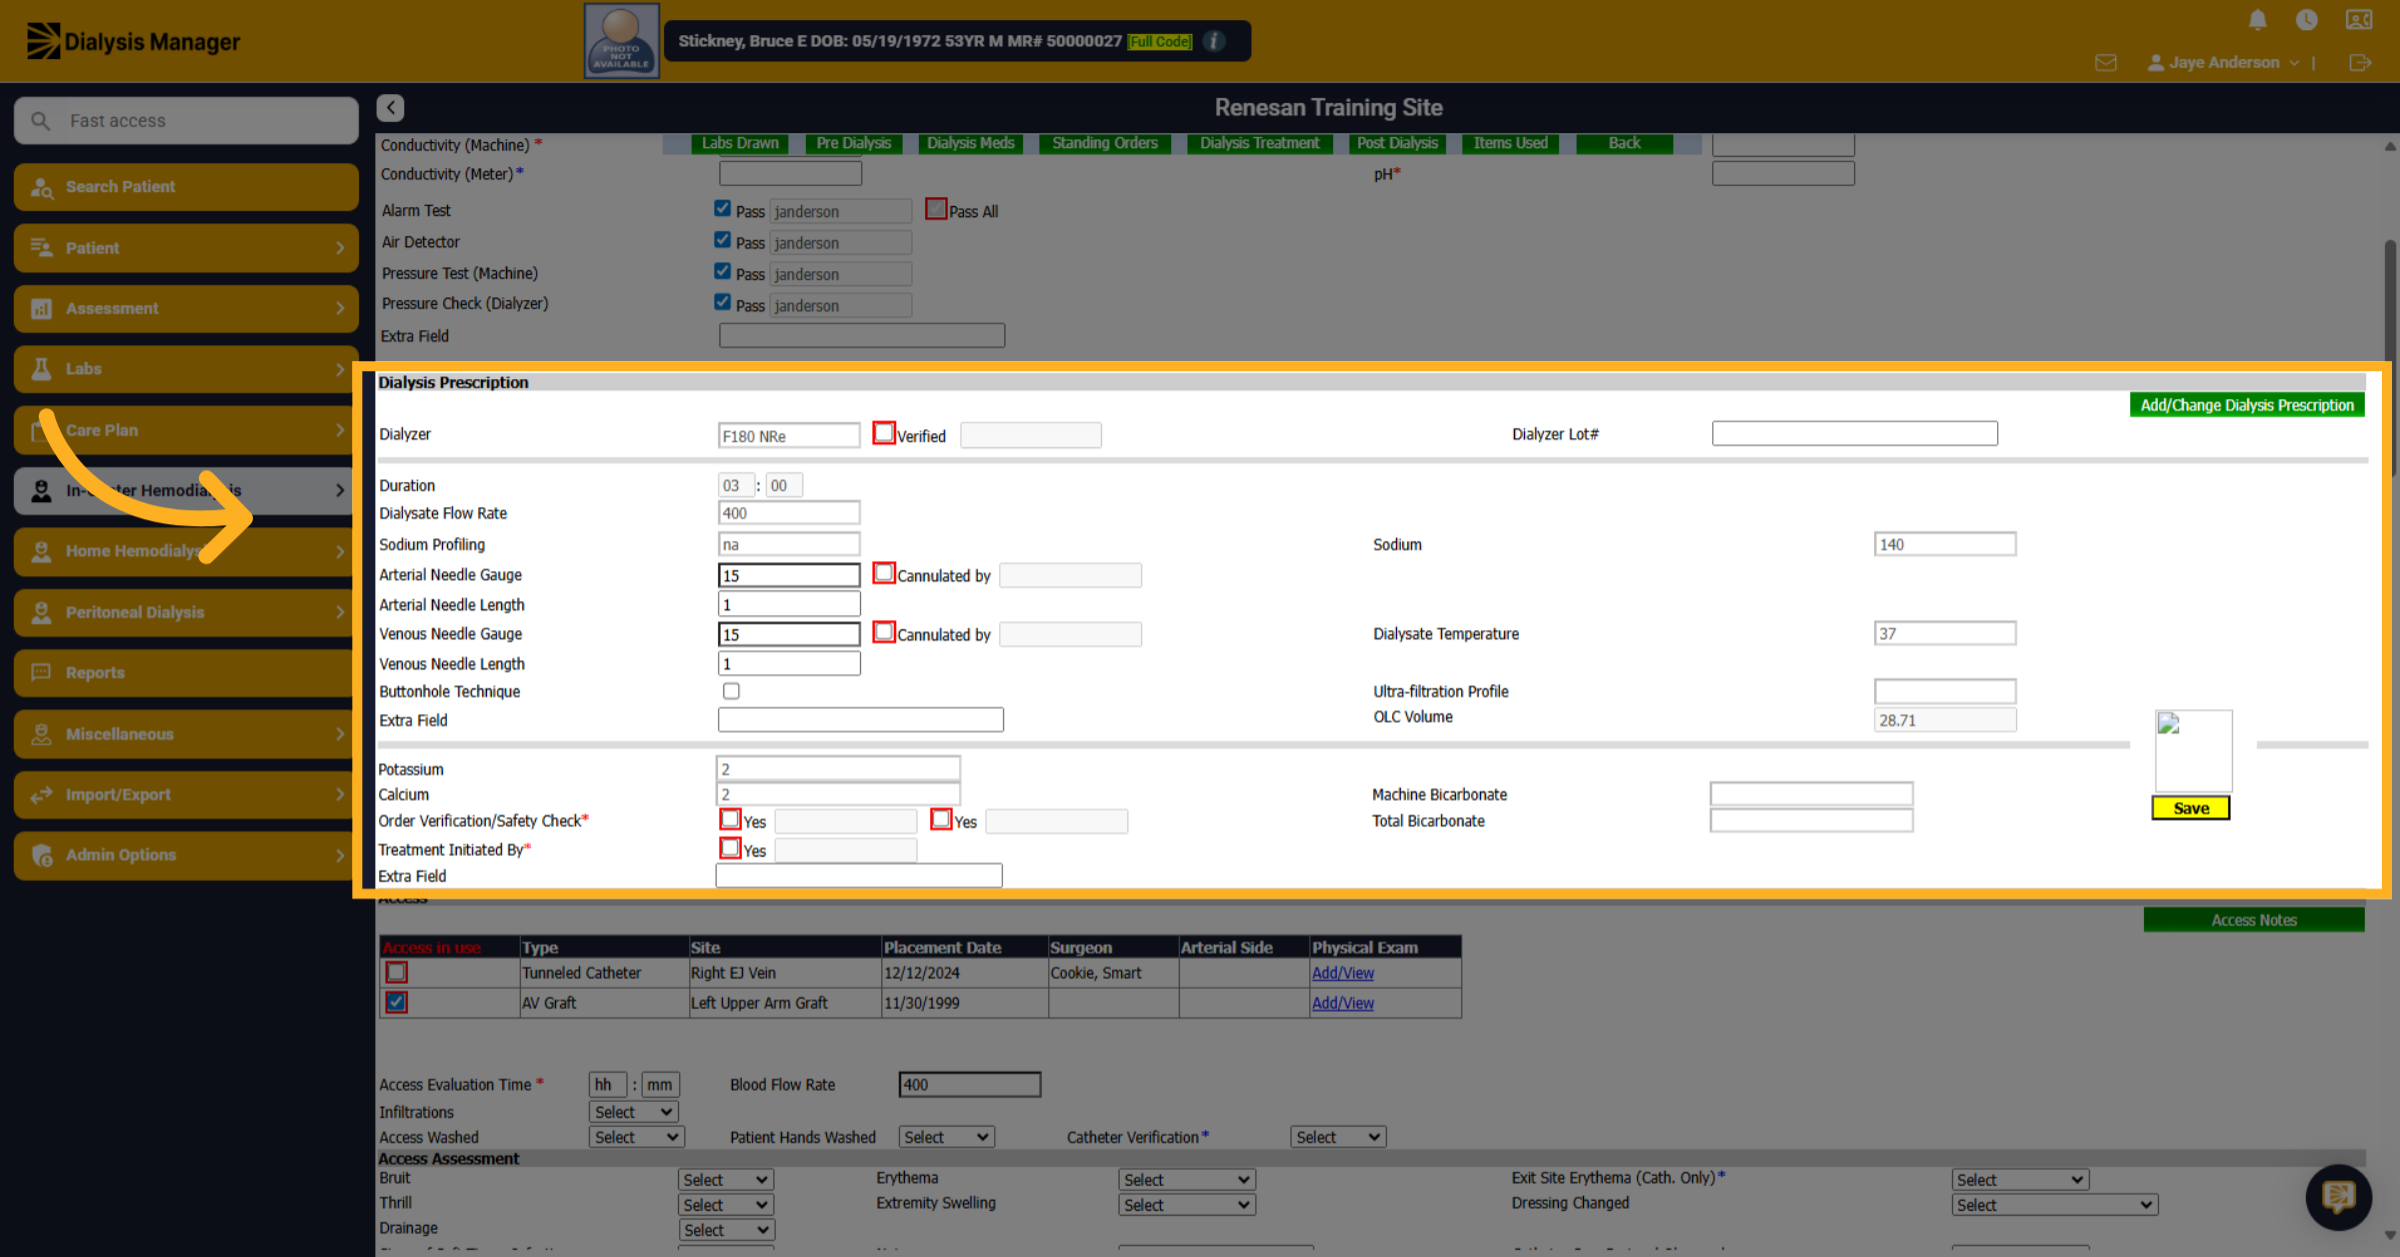
Task: Collapse the sidebar with the back chevron
Action: (x=390, y=107)
